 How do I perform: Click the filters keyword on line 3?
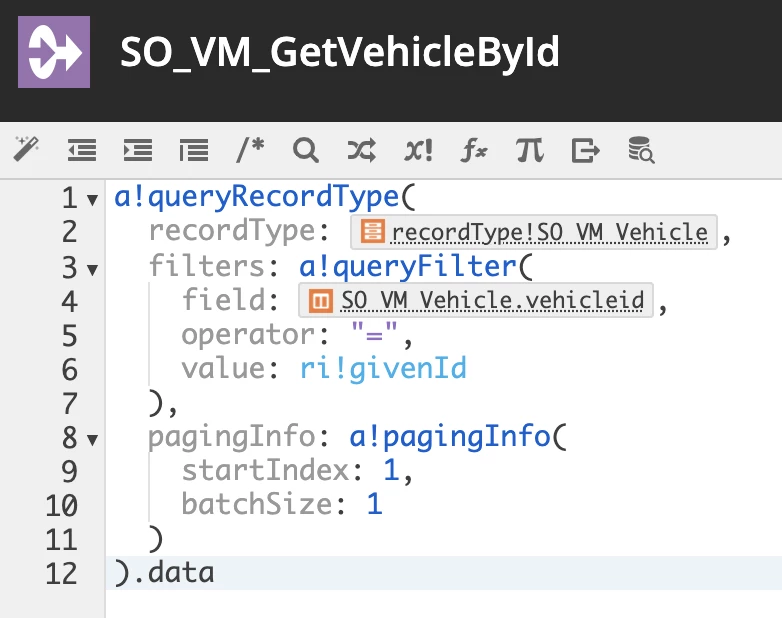pyautogui.click(x=206, y=265)
